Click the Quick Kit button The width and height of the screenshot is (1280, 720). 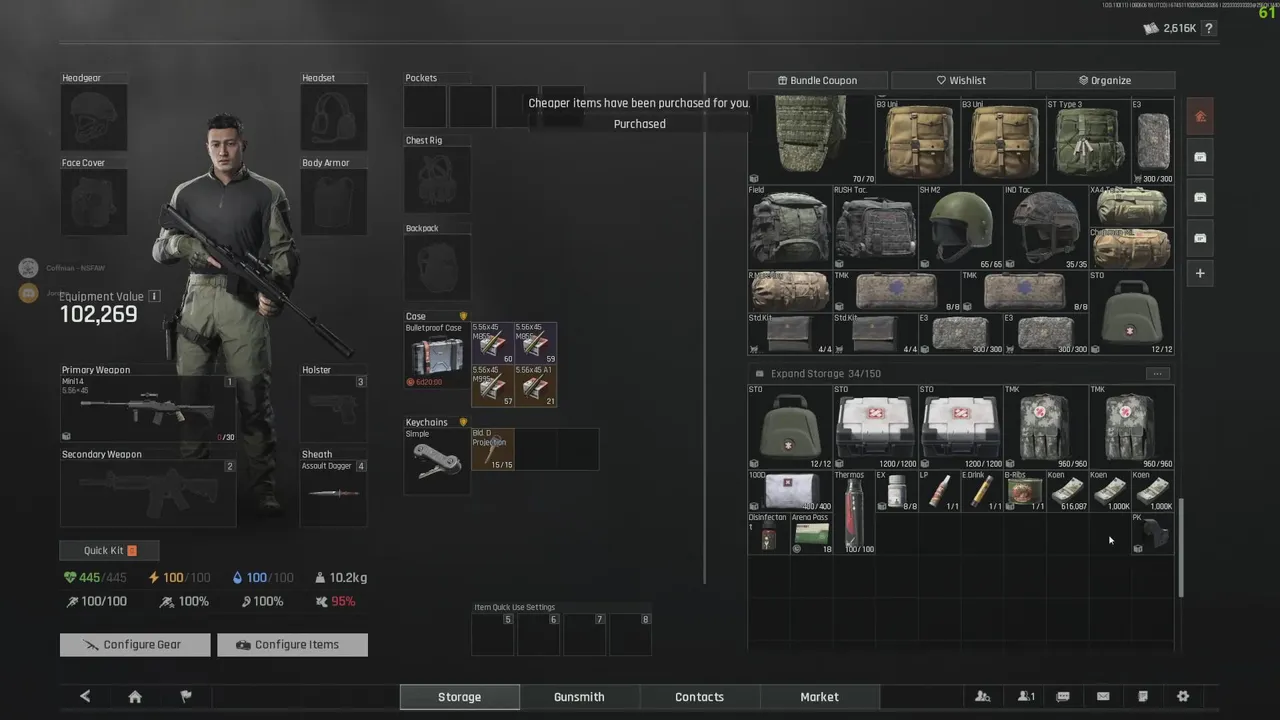coord(109,550)
